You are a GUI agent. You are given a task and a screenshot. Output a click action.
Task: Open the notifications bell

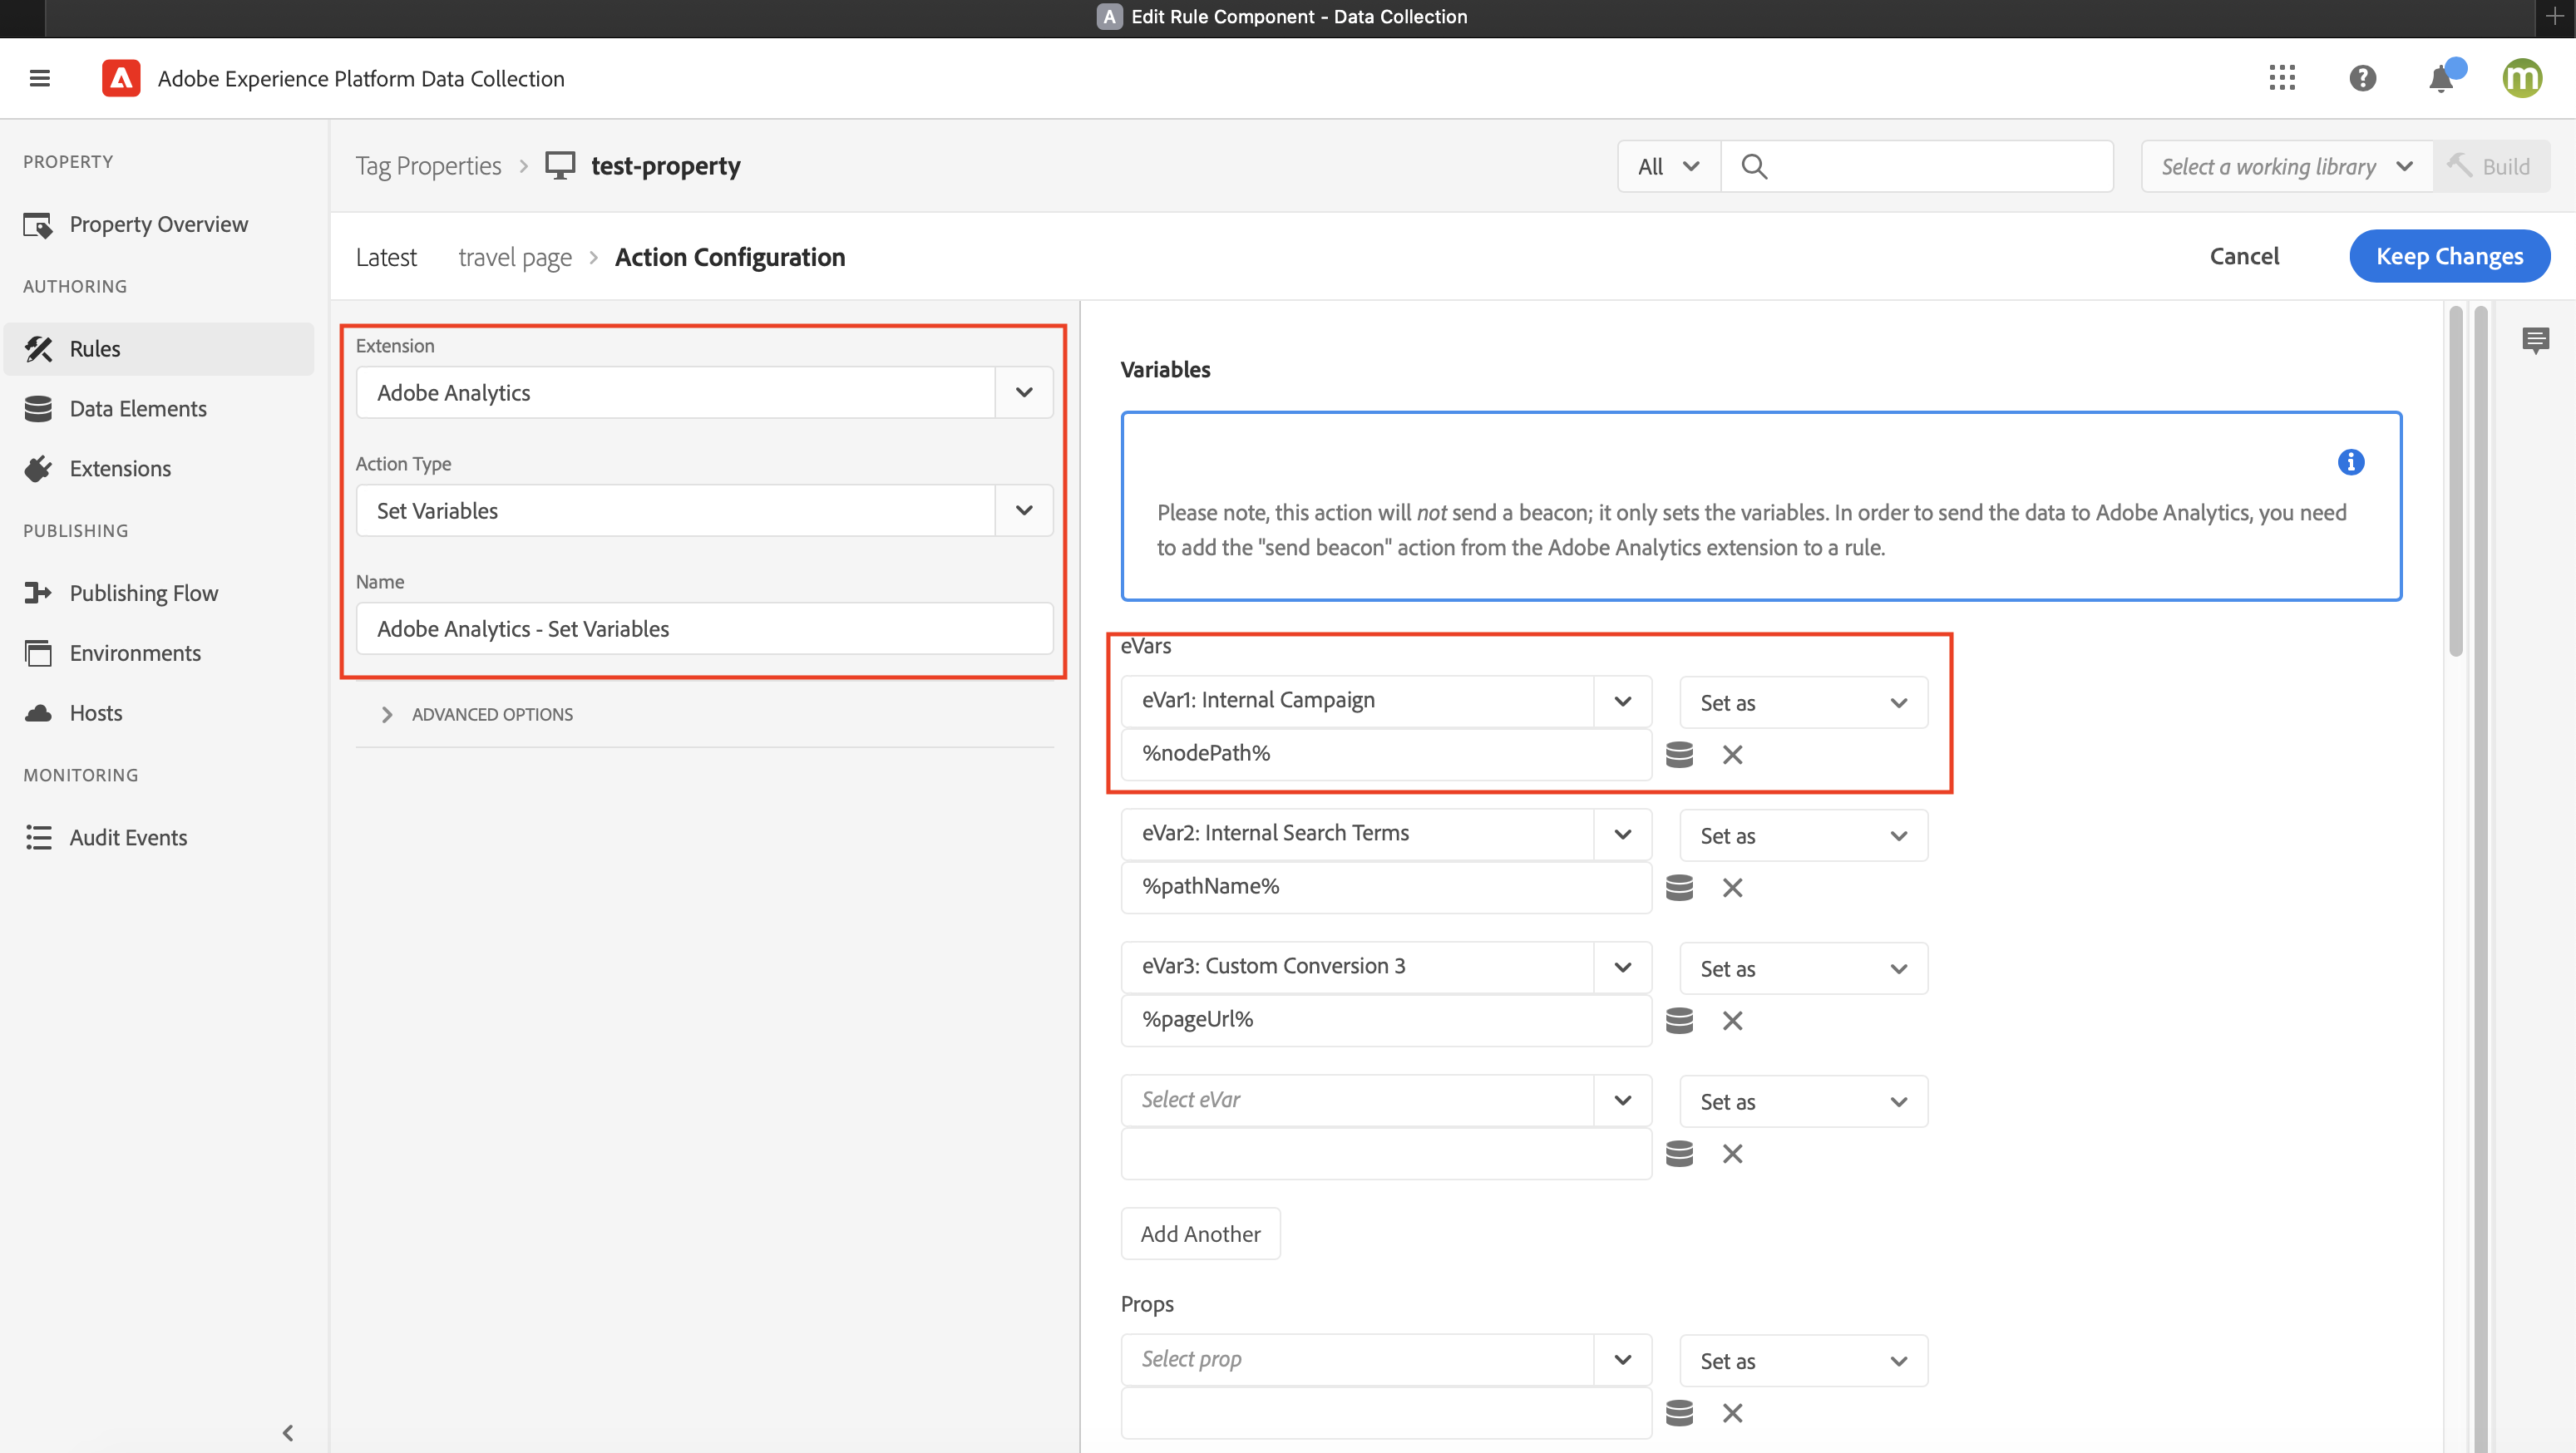(x=2443, y=77)
